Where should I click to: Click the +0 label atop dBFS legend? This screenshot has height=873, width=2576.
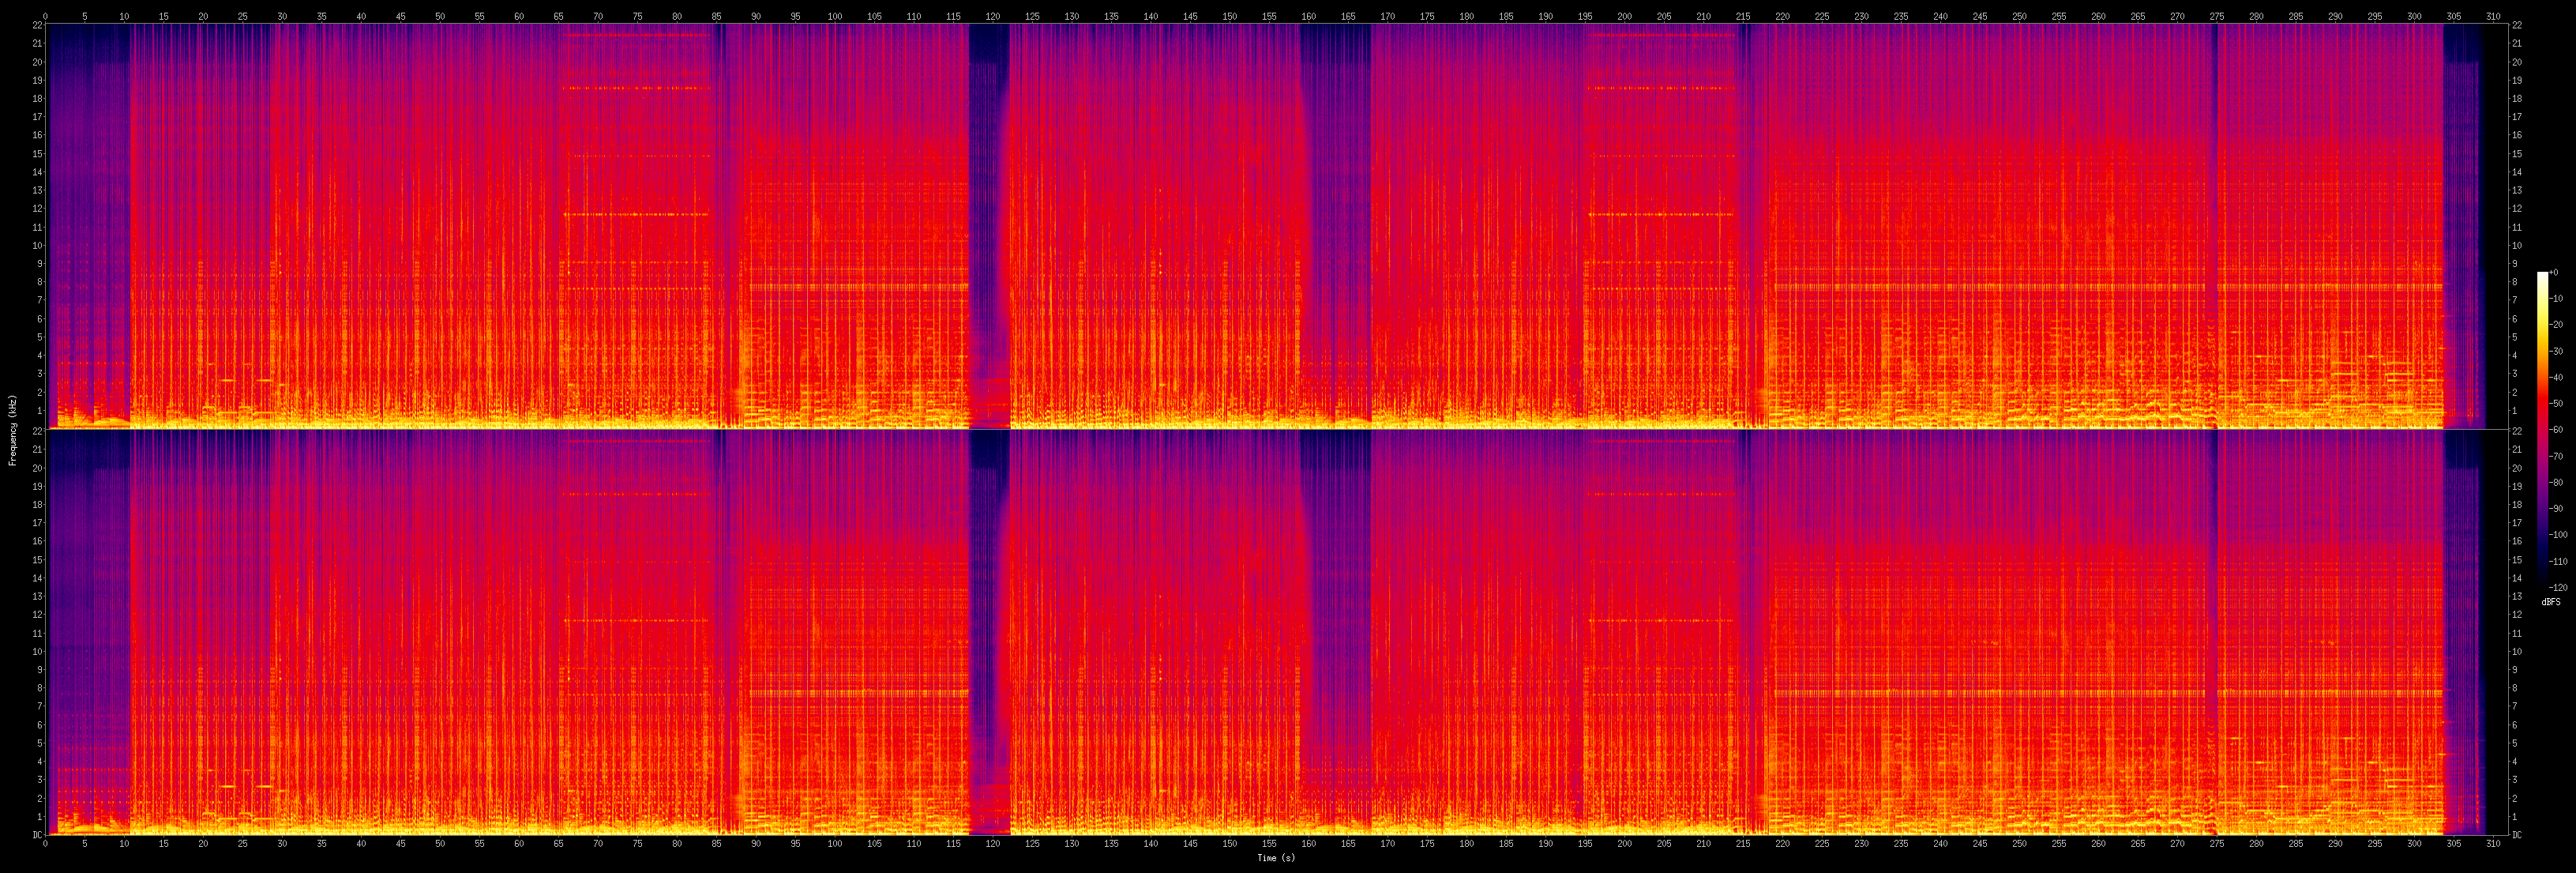[2555, 272]
